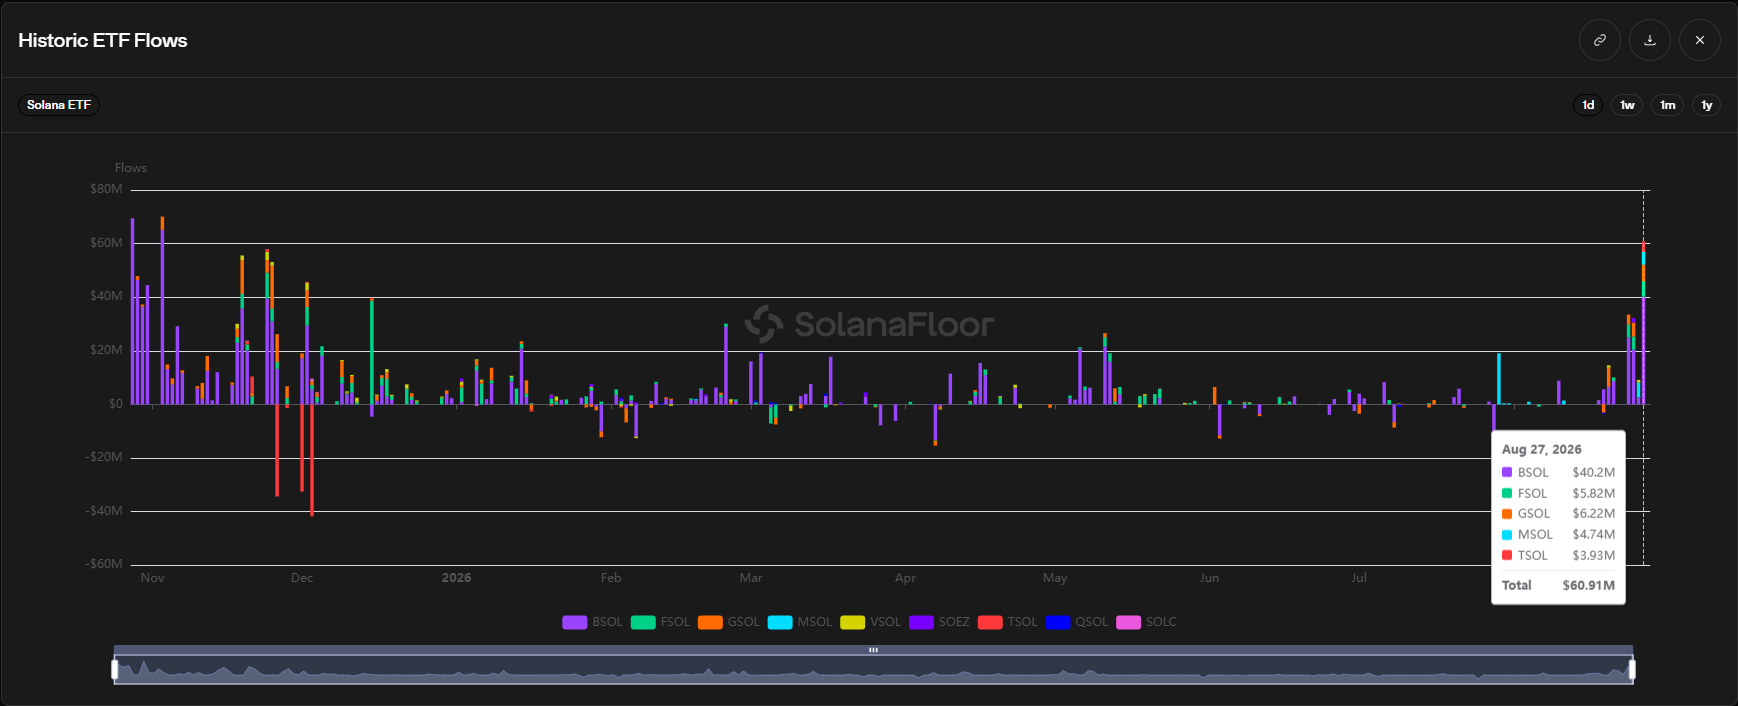Switch interval to 1w
Viewport: 1738px width, 706px height.
[1627, 105]
